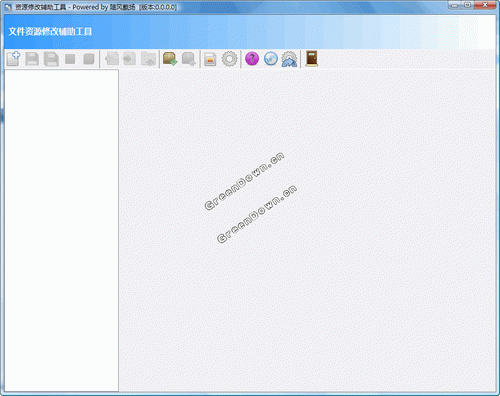Exit using the brown door icon
The height and width of the screenshot is (396, 500).
(x=312, y=59)
